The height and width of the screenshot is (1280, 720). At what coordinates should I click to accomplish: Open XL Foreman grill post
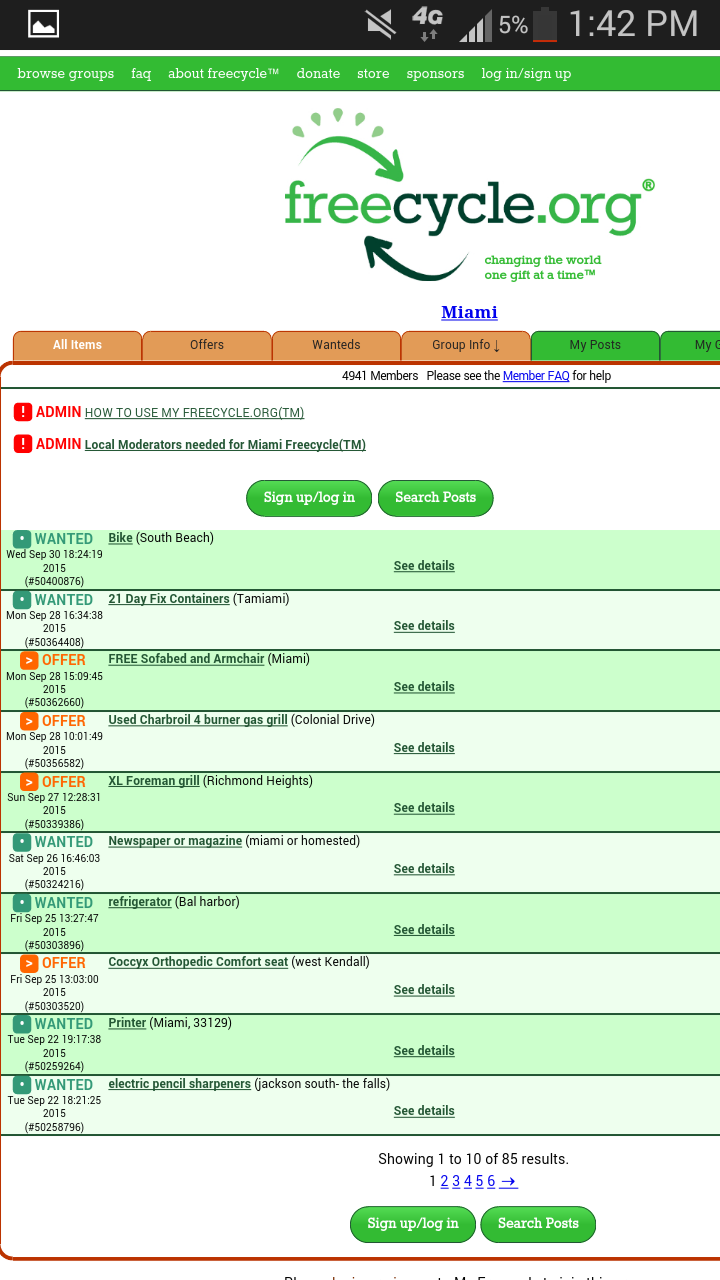pyautogui.click(x=154, y=781)
